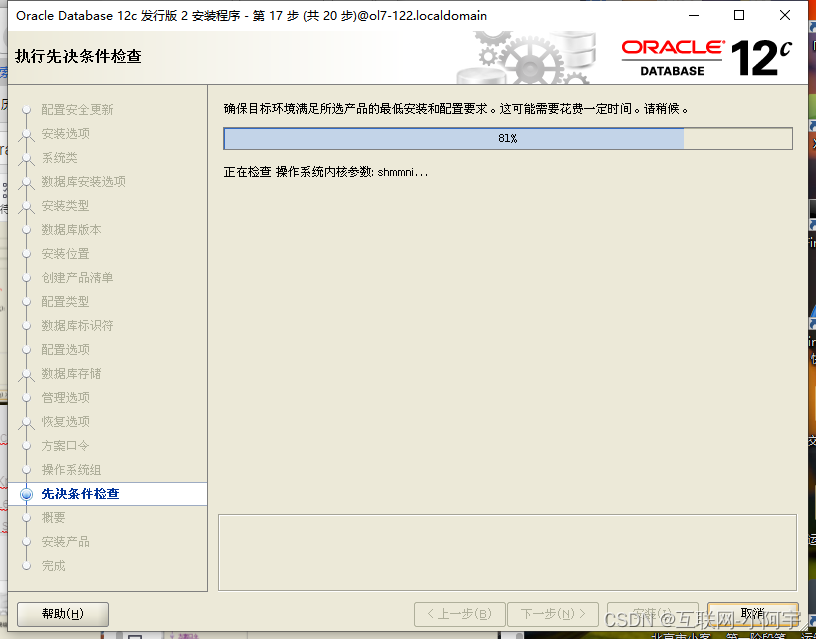
Task: Click the empty details box at bottom
Action: pos(507,553)
